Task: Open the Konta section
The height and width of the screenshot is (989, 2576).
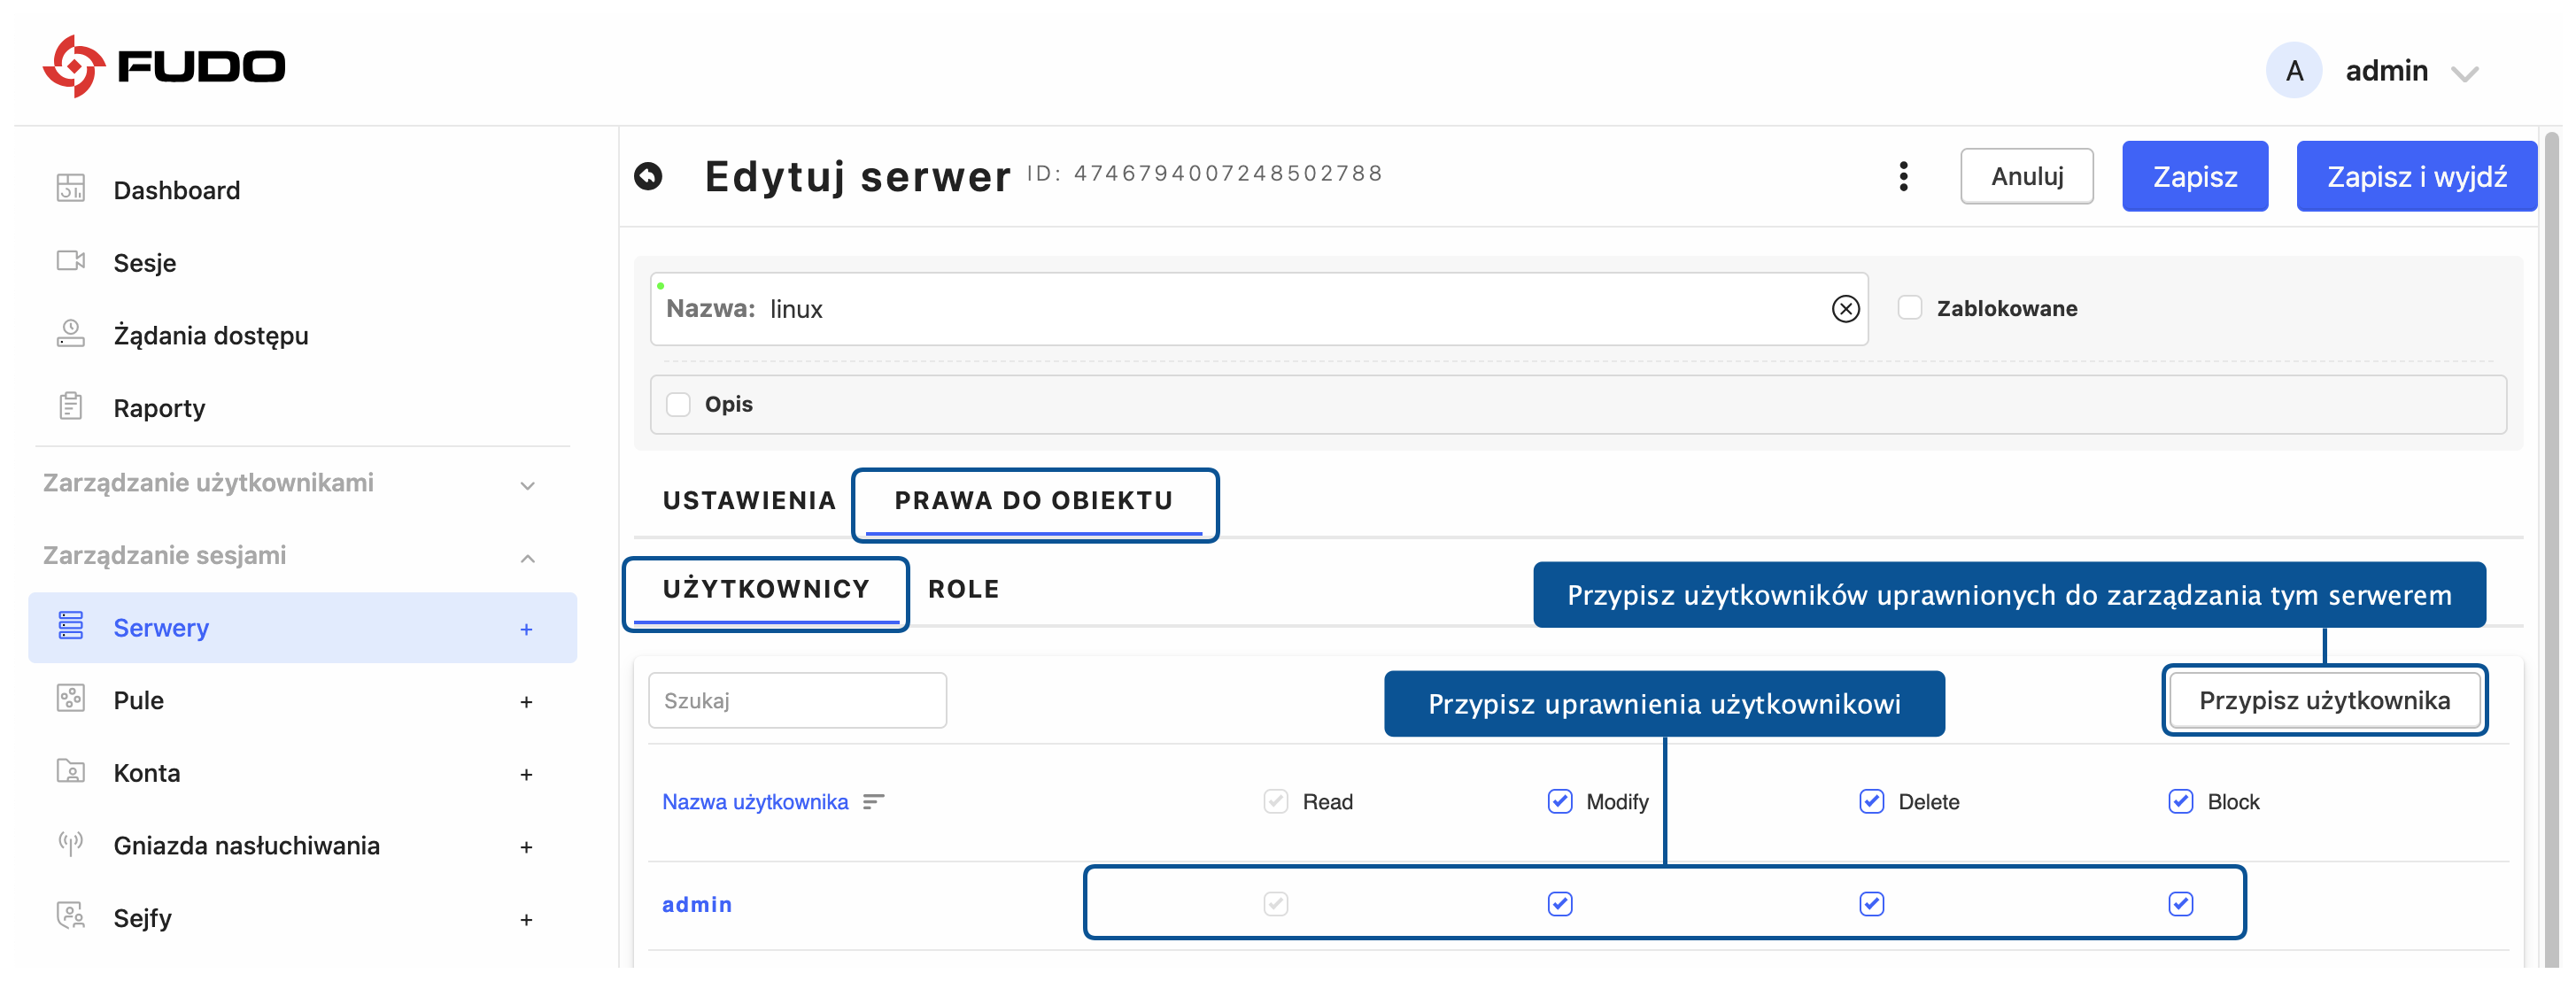Action: click(147, 773)
